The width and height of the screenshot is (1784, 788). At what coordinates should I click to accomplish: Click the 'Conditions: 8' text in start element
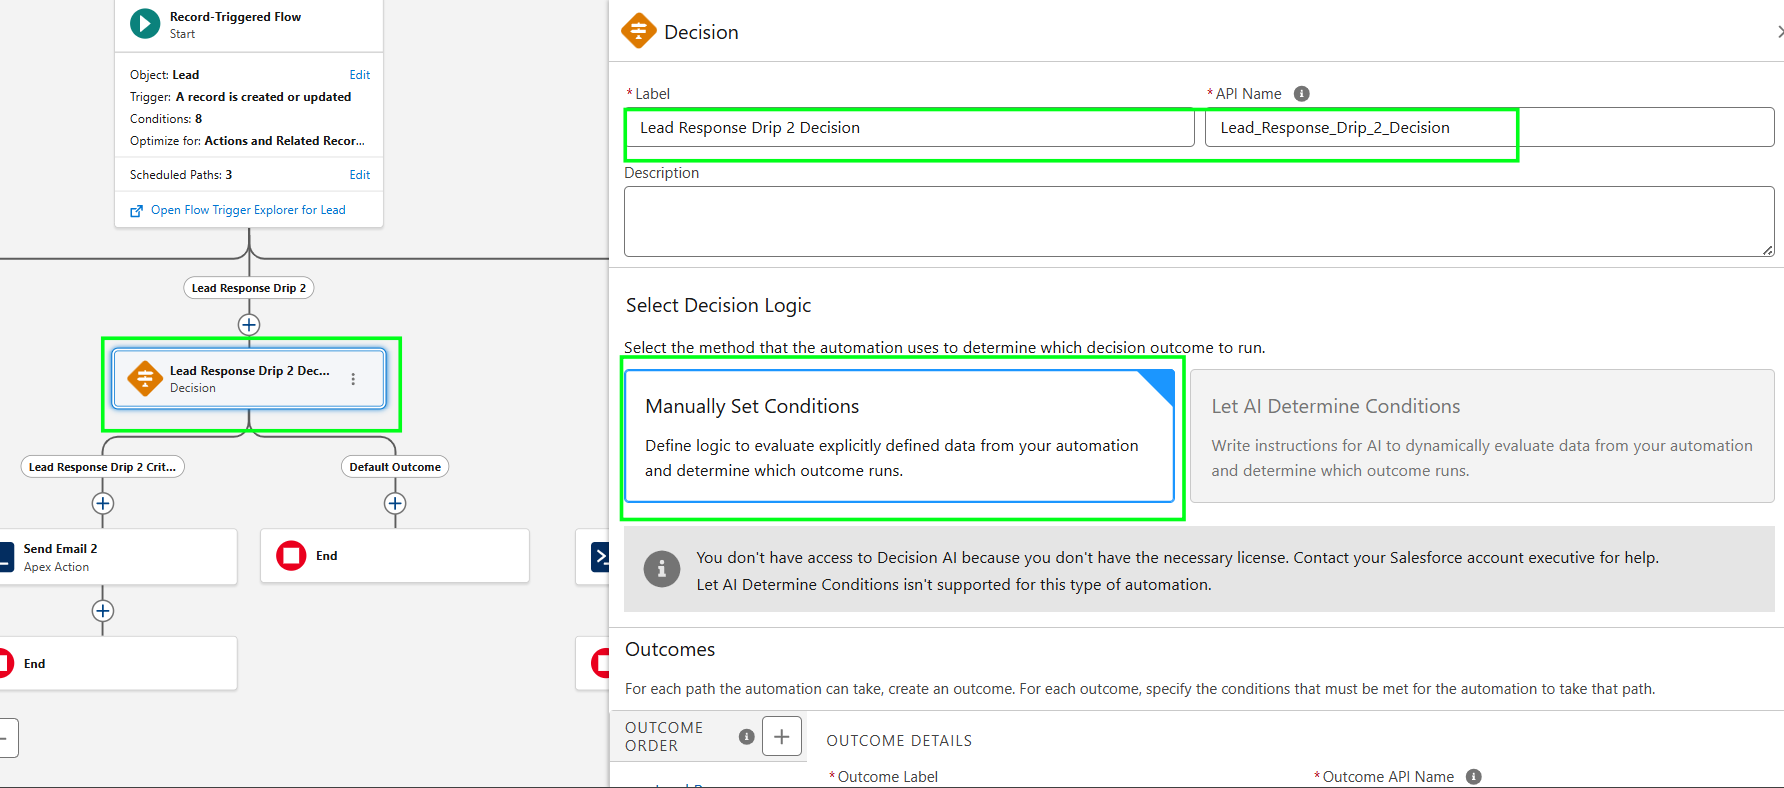pyautogui.click(x=166, y=119)
